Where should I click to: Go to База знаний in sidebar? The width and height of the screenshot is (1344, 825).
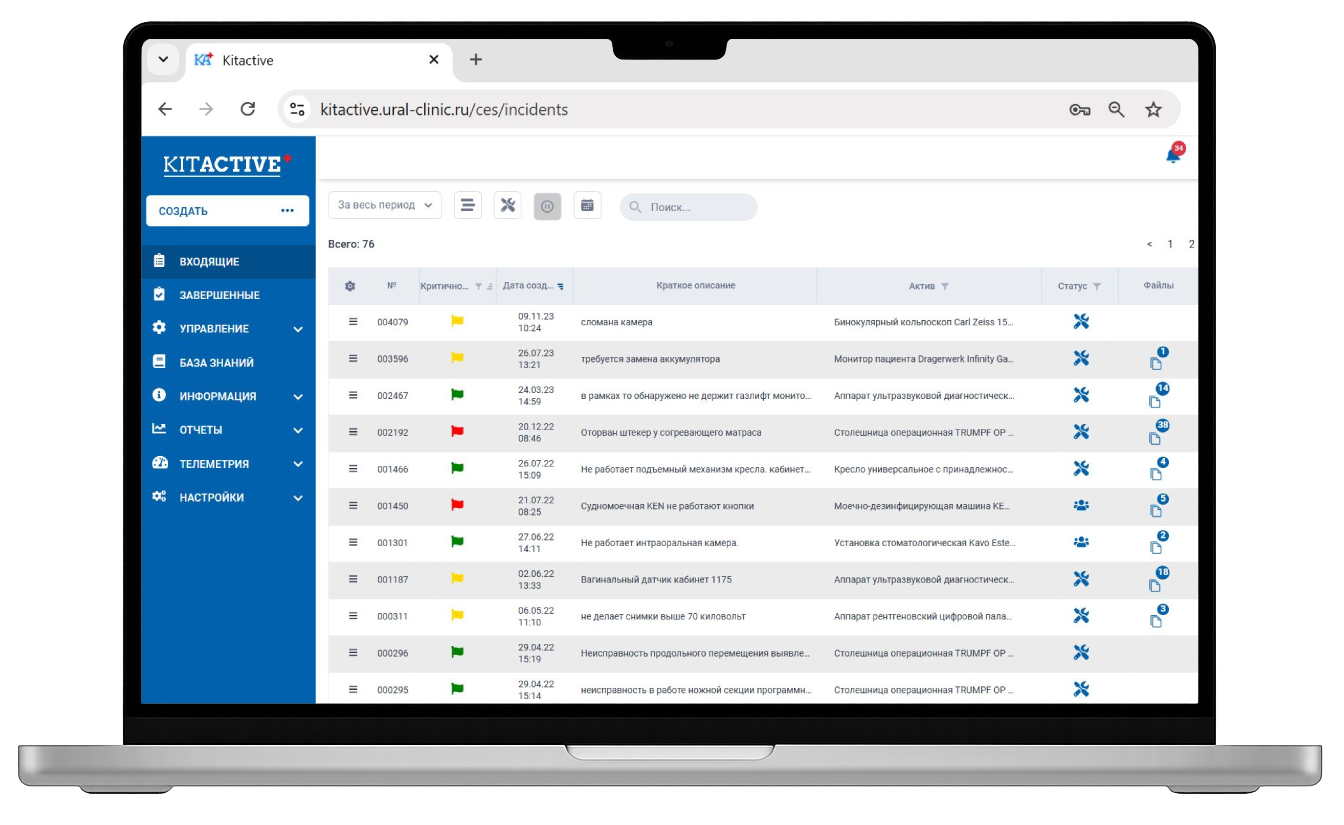(216, 363)
